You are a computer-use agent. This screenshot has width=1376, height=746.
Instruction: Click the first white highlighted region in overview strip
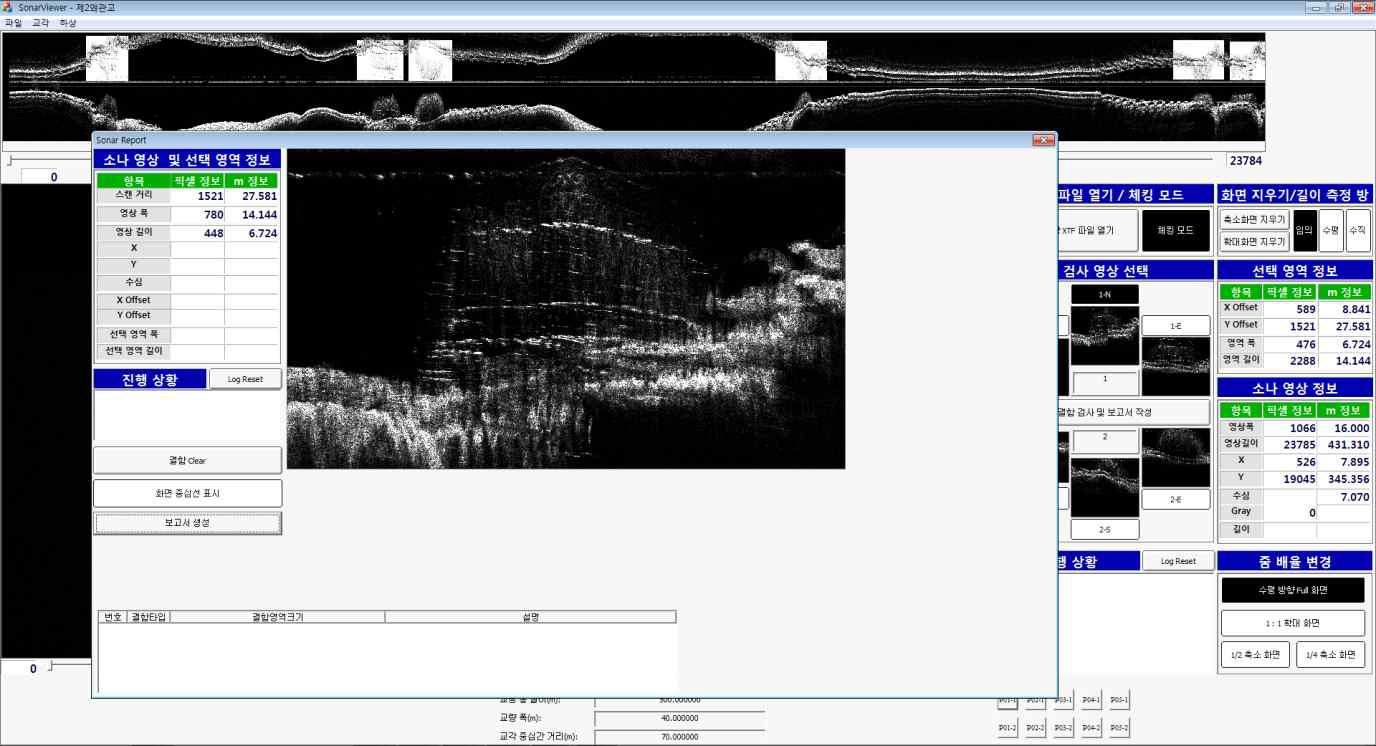coord(107,58)
